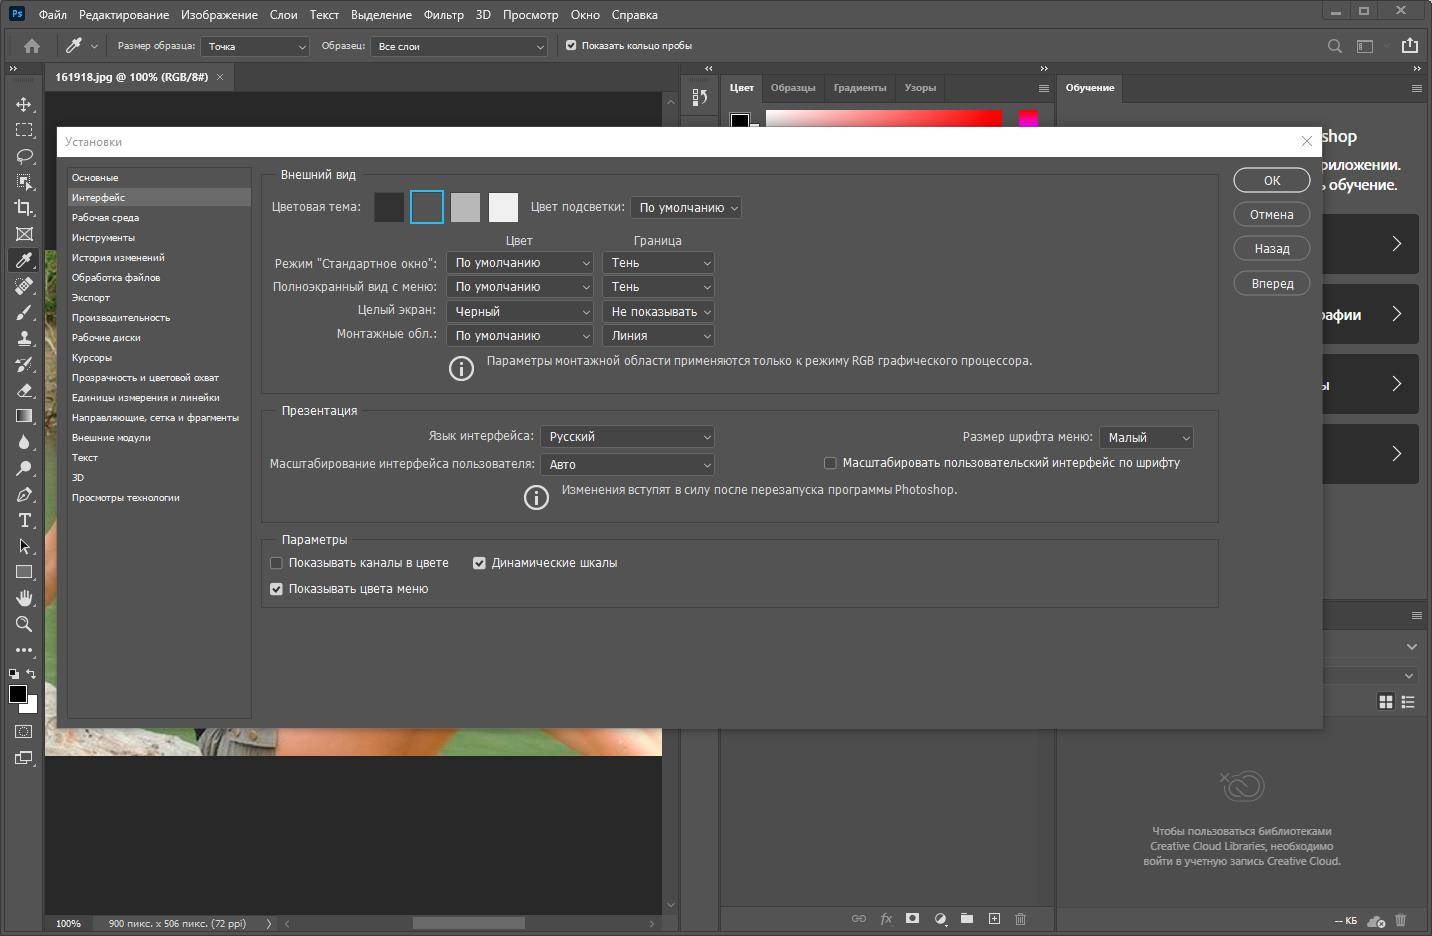Click the Share icon top right
The width and height of the screenshot is (1432, 936).
click(x=1409, y=46)
